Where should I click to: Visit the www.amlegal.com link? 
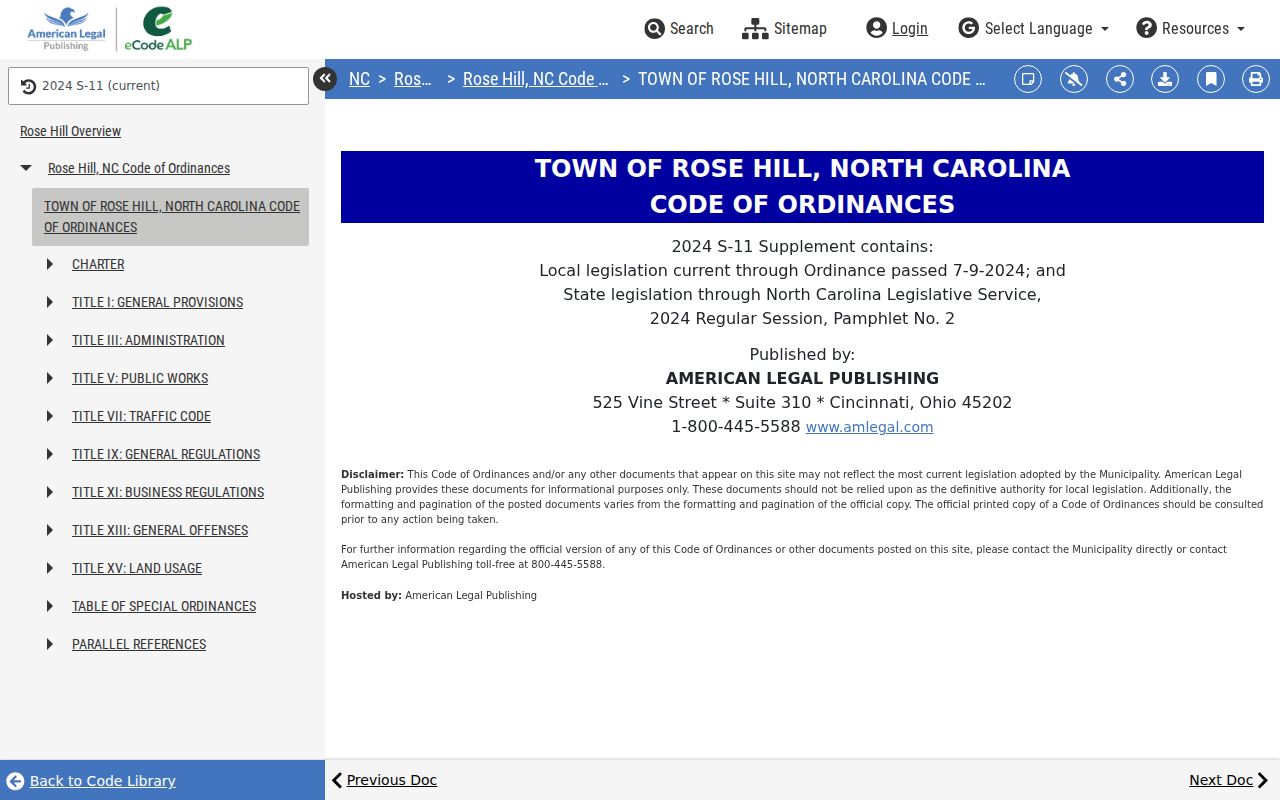coord(869,427)
